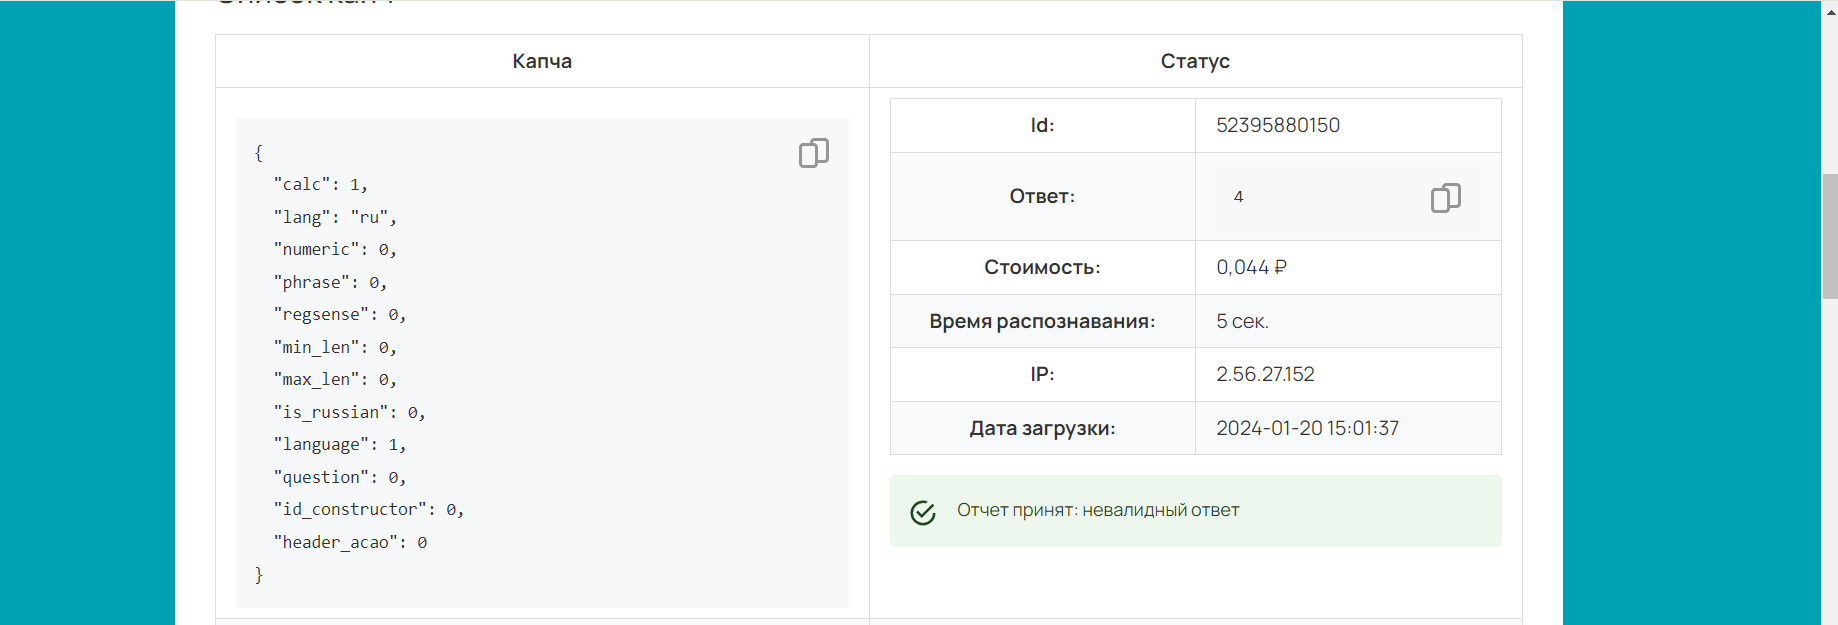1838x625 pixels.
Task: Click the "calc": 1 line in the JSON
Action: pyautogui.click(x=320, y=185)
